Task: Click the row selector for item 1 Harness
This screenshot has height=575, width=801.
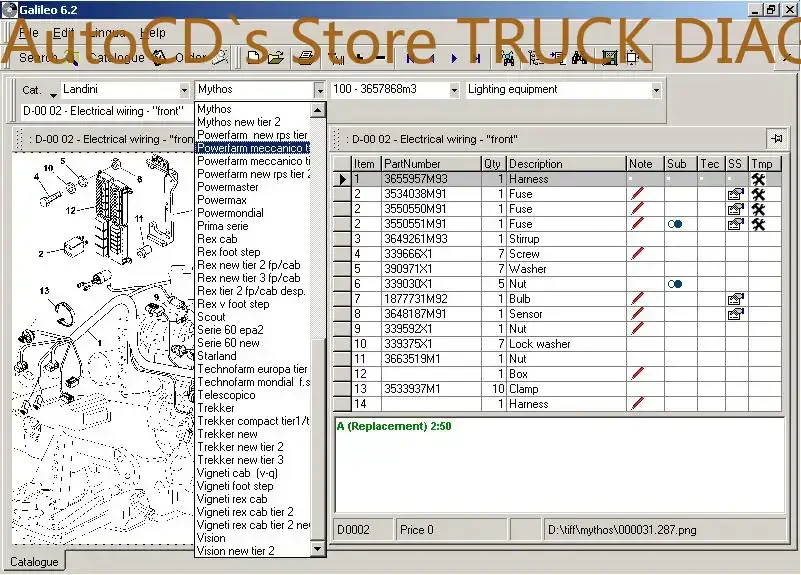Action: click(342, 179)
